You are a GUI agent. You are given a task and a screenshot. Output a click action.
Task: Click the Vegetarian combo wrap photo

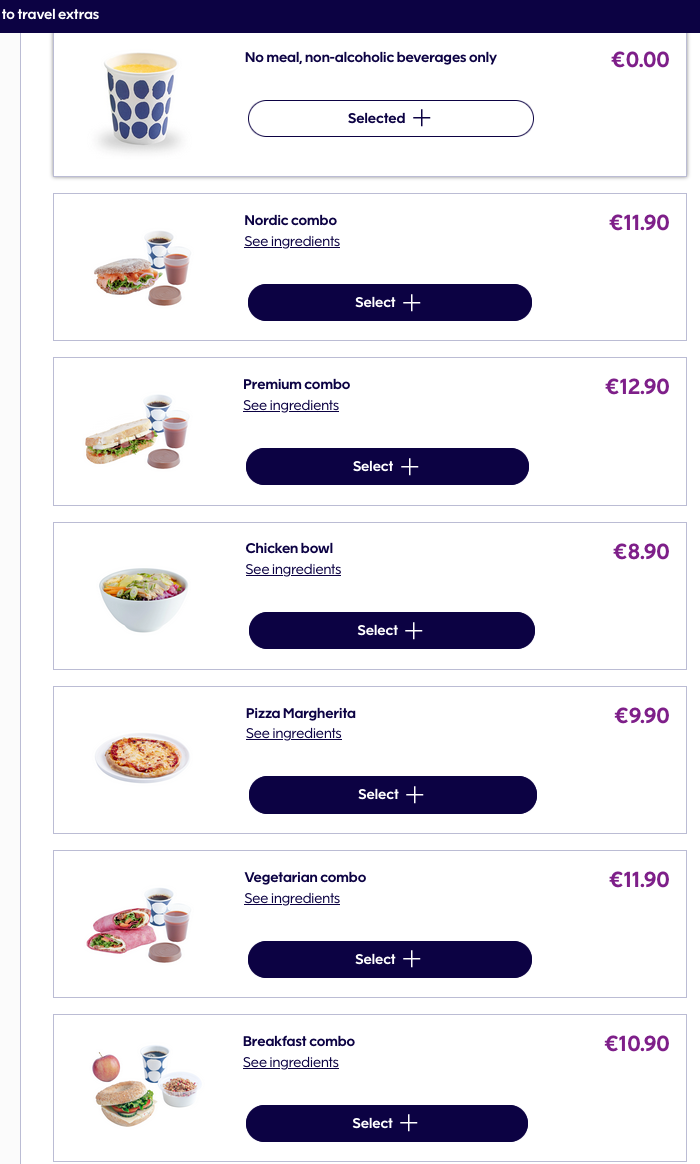[138, 924]
